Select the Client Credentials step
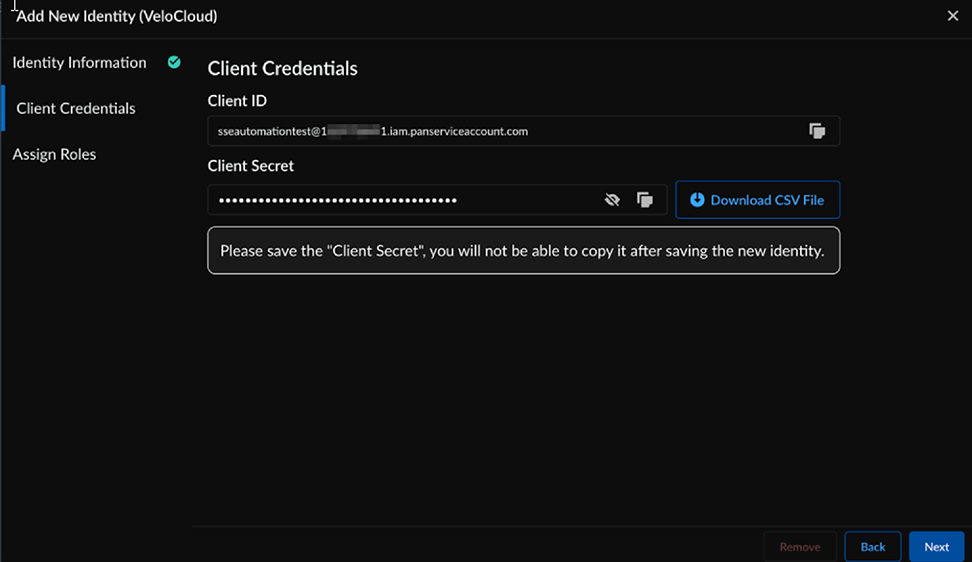Screen dimensions: 972x562 tap(76, 108)
